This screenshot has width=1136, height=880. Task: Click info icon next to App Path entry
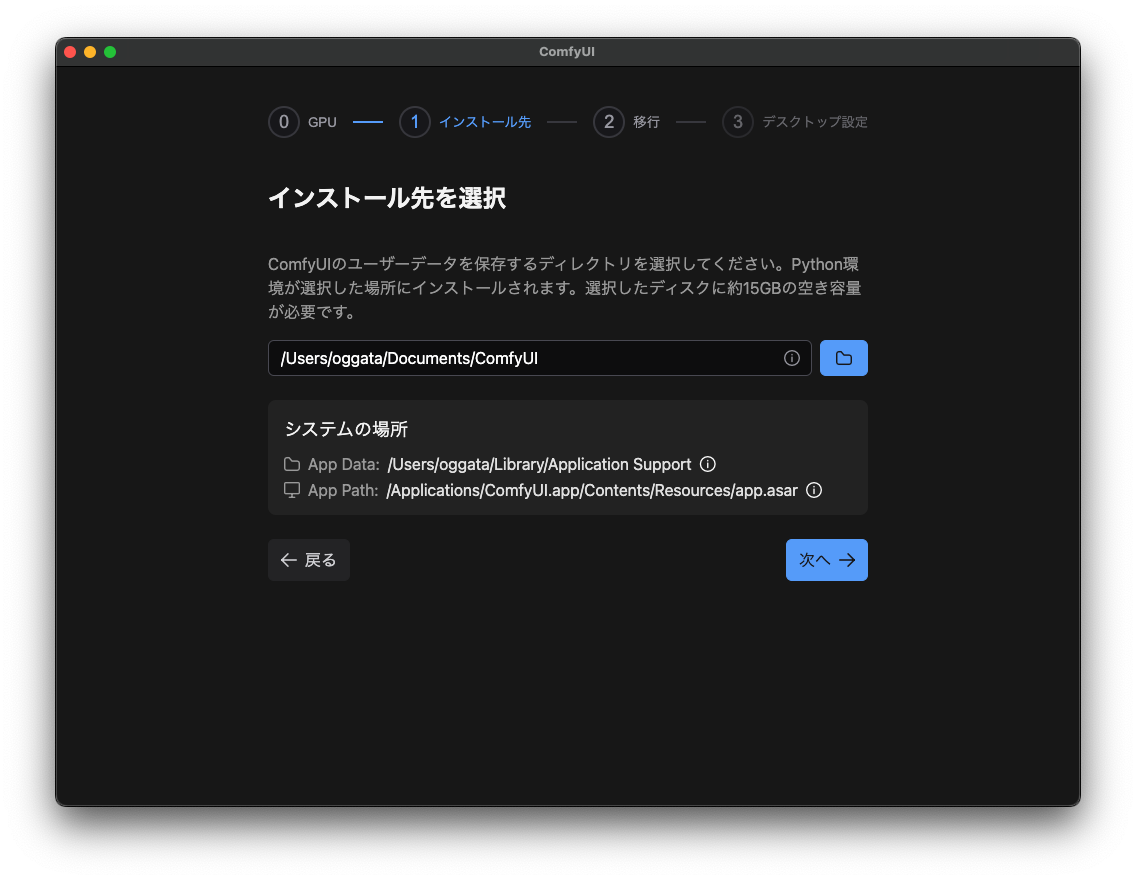[814, 490]
